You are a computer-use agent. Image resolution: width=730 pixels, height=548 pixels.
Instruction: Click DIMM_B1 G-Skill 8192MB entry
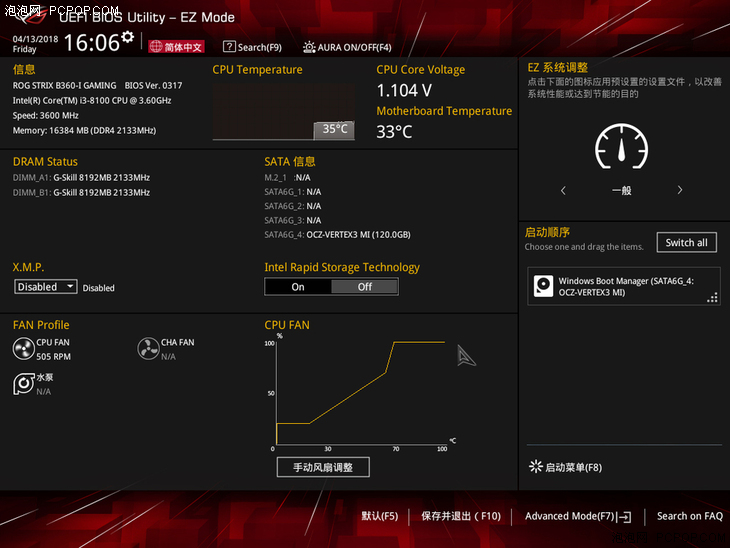(x=81, y=192)
